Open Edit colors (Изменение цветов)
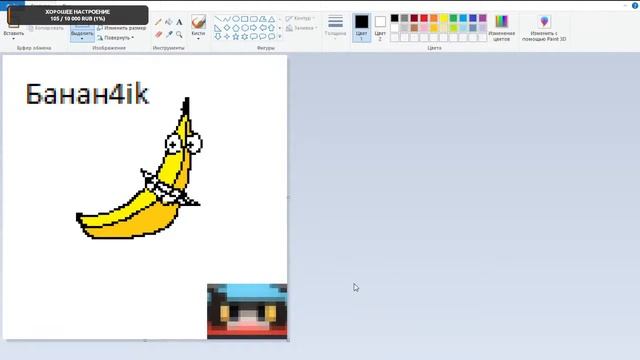The image size is (640, 360). 502,28
